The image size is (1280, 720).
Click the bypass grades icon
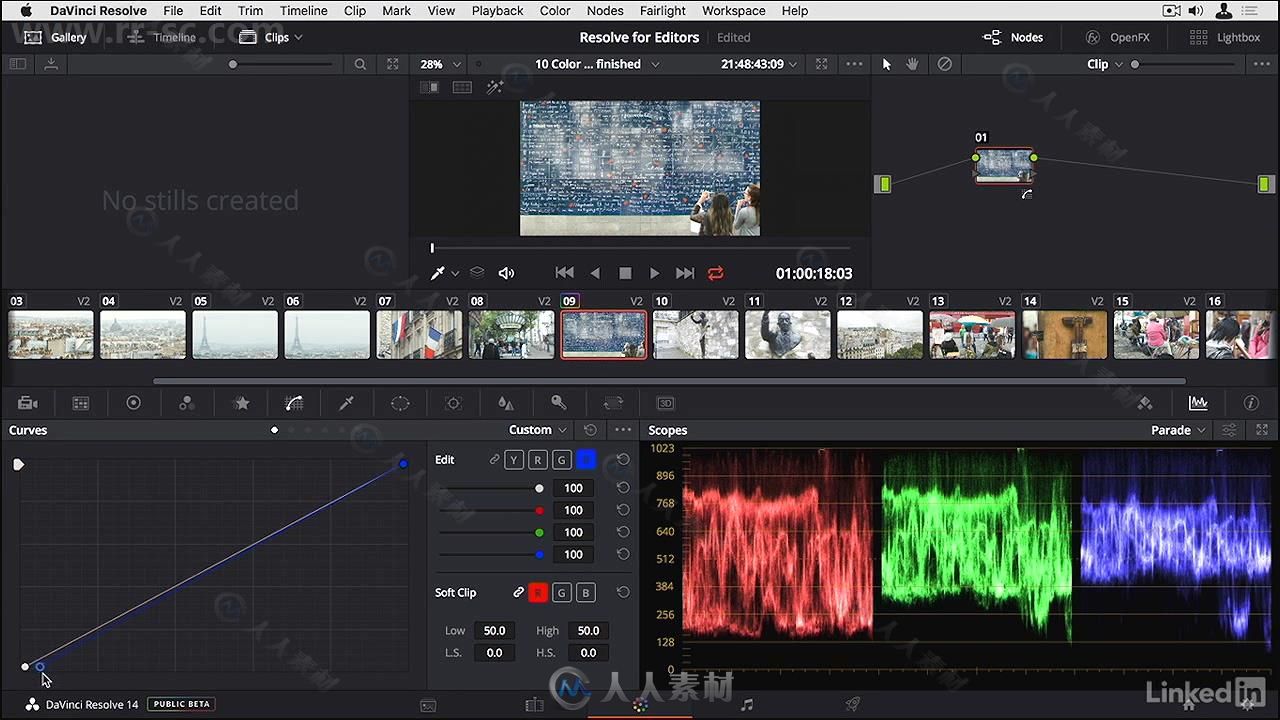(944, 64)
